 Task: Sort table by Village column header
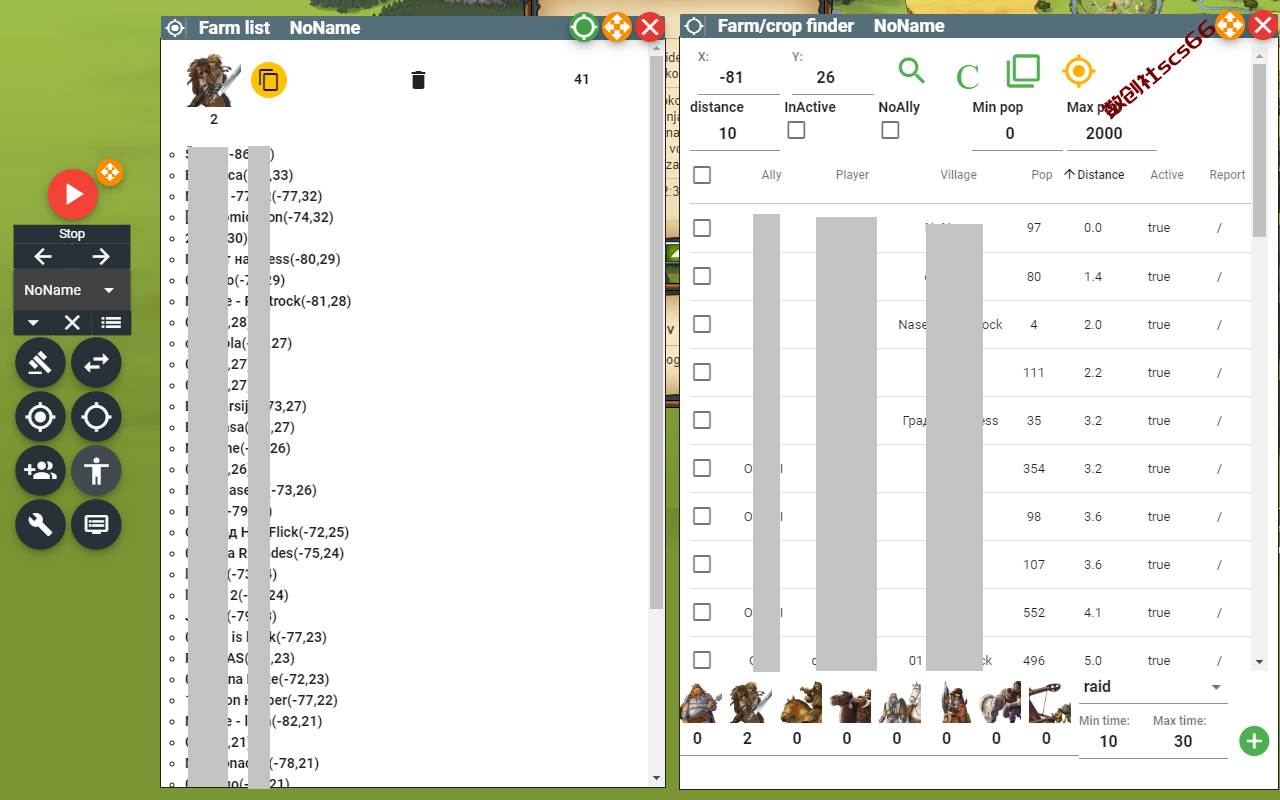(x=958, y=174)
